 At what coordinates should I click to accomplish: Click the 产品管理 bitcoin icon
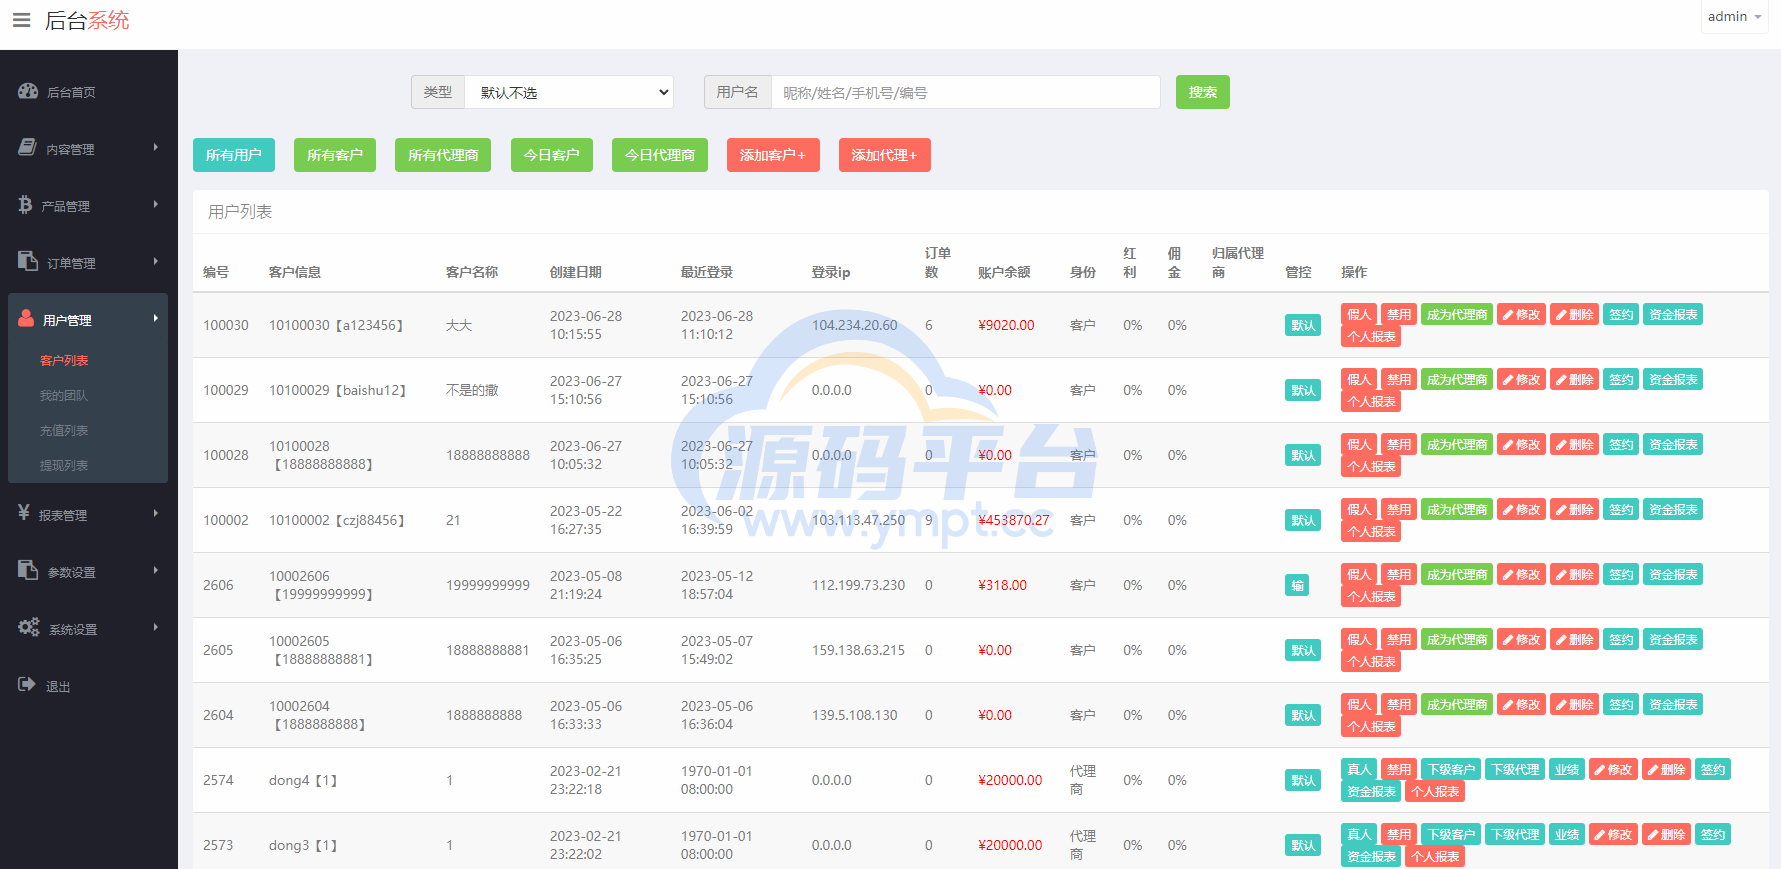pos(25,204)
